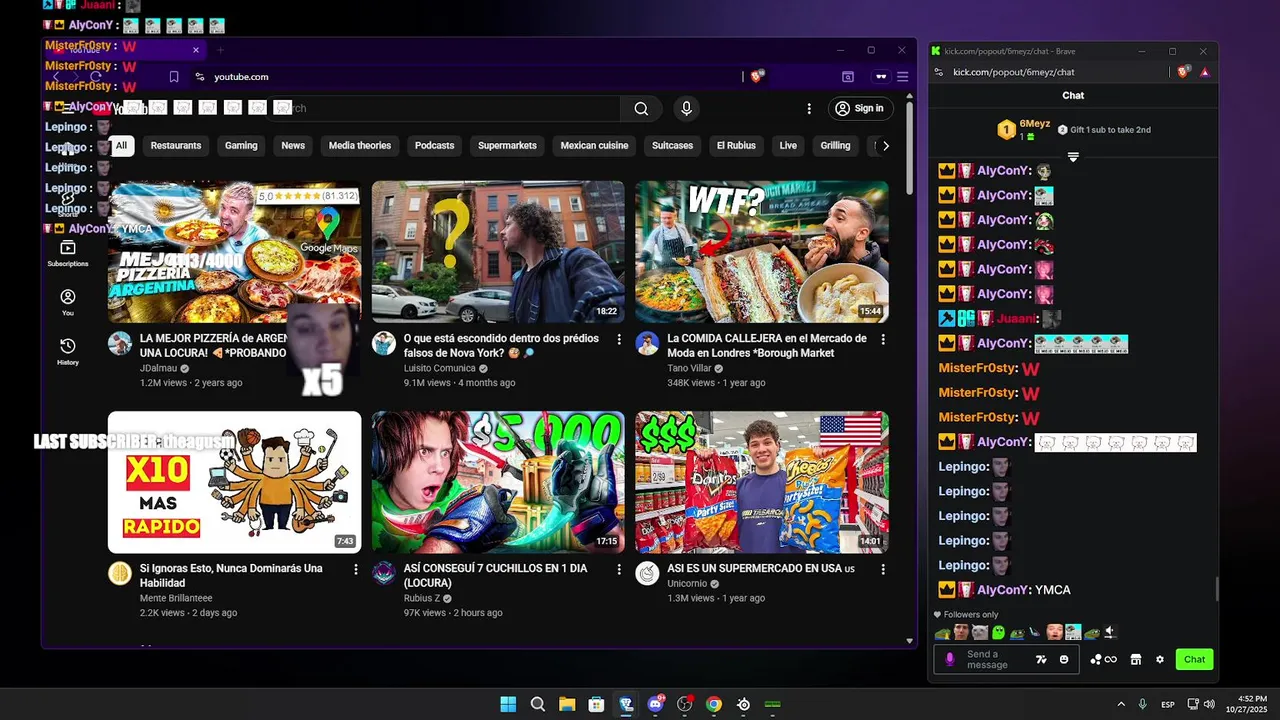This screenshot has height=720, width=1280.
Task: Open the SUPERMERCADO EN USA video thumbnail
Action: (762, 482)
